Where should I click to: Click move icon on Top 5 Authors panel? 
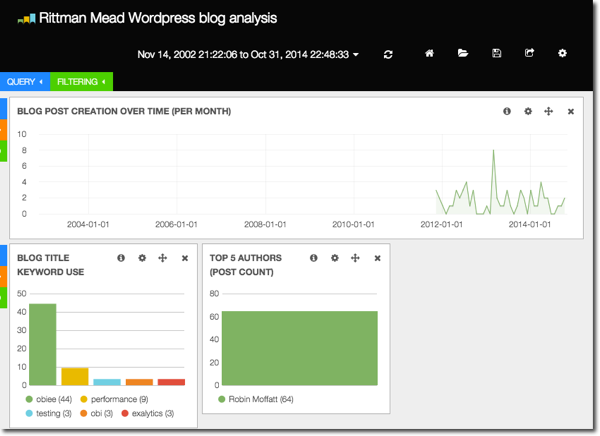point(356,258)
